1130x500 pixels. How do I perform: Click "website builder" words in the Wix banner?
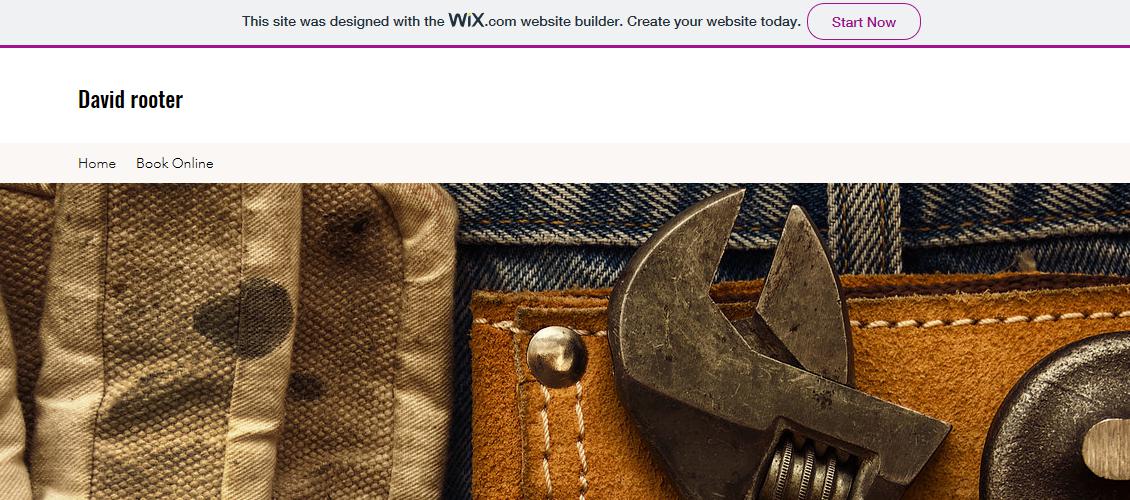tap(571, 22)
